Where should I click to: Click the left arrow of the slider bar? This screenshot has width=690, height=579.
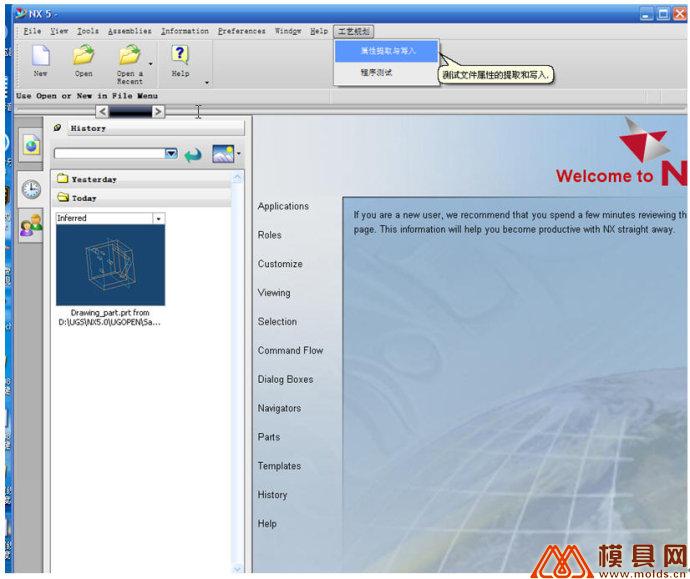[102, 112]
